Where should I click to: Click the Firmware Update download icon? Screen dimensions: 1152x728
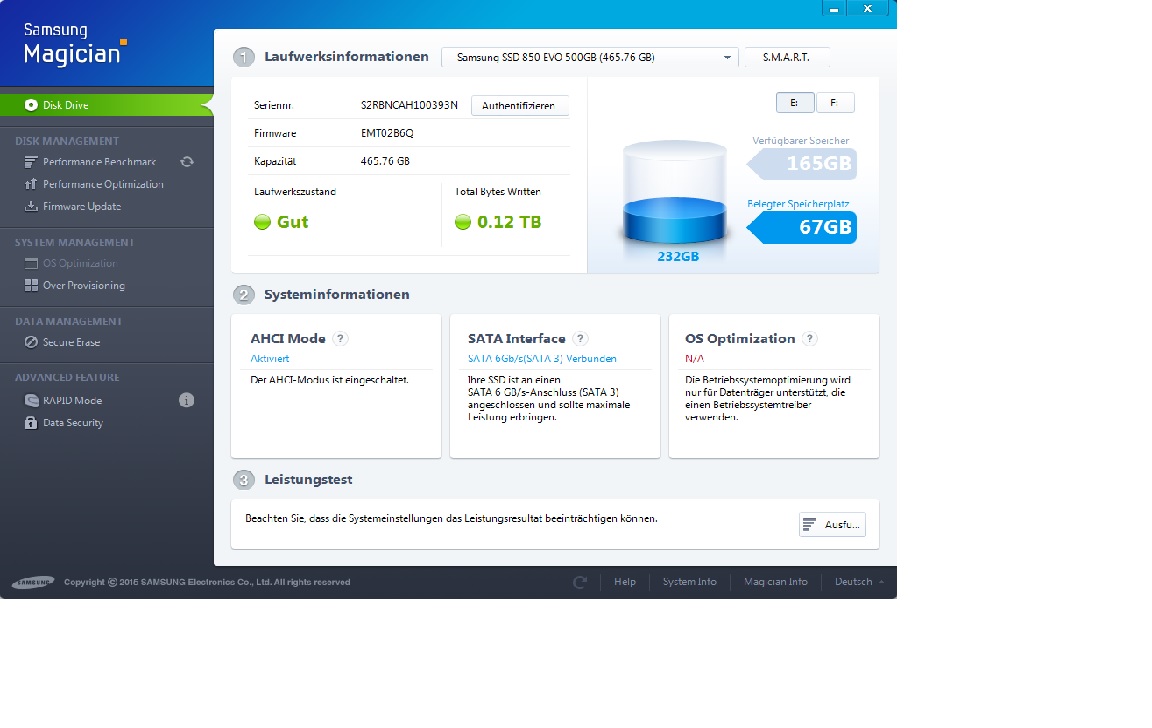[x=31, y=206]
